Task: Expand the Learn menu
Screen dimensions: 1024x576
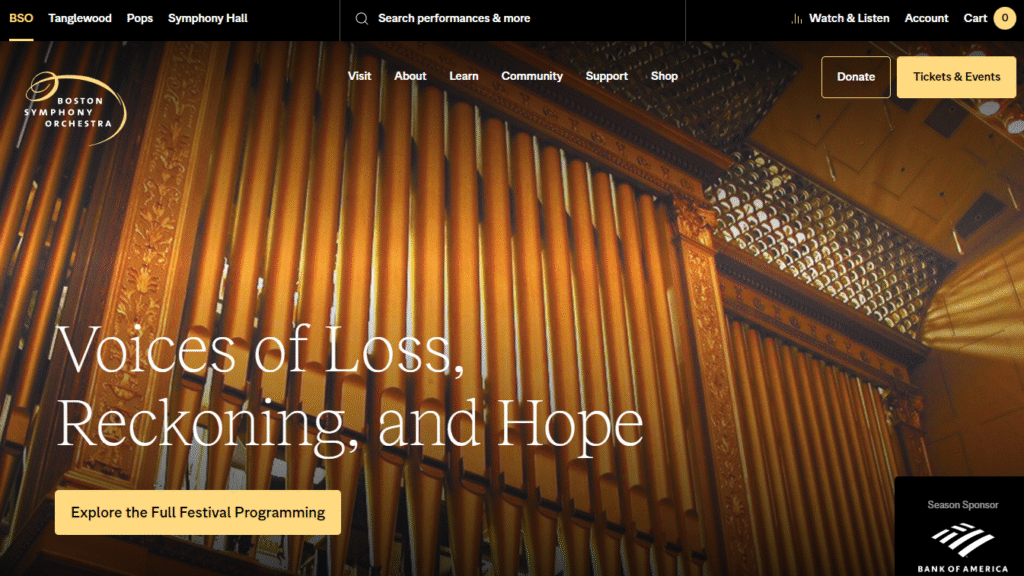Action: (464, 76)
